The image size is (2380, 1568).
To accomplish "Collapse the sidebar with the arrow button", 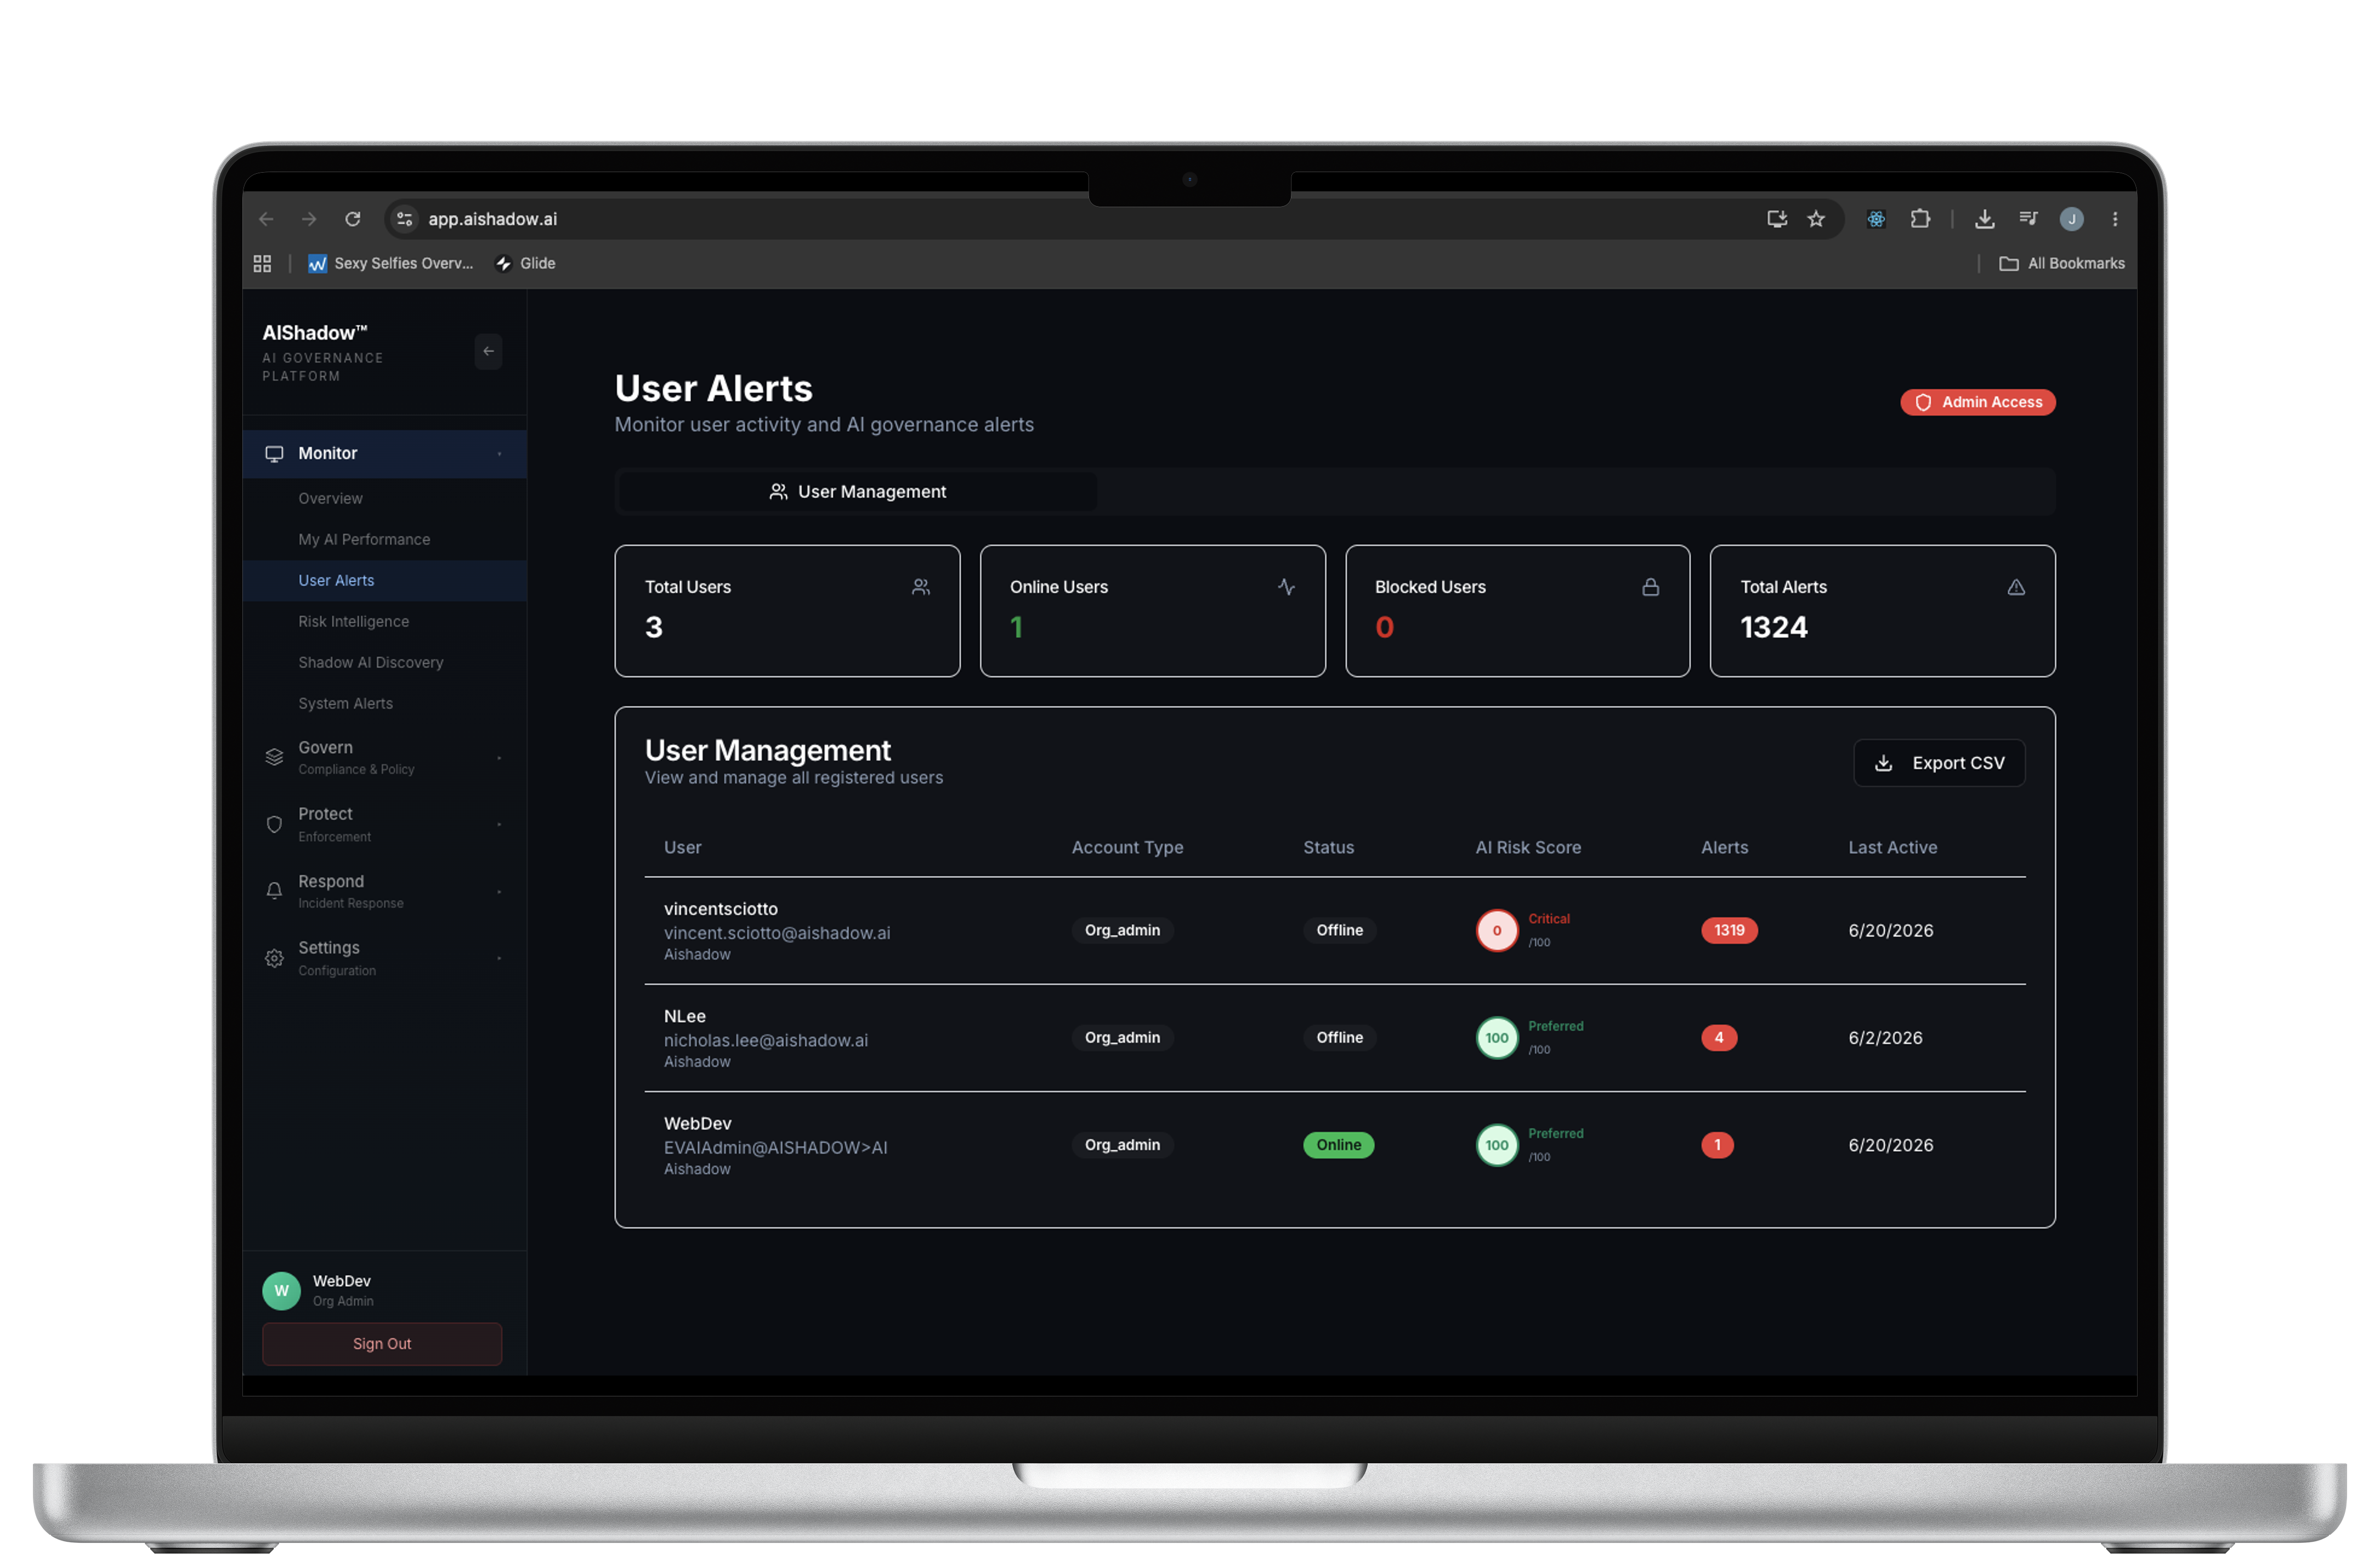I will [x=488, y=351].
